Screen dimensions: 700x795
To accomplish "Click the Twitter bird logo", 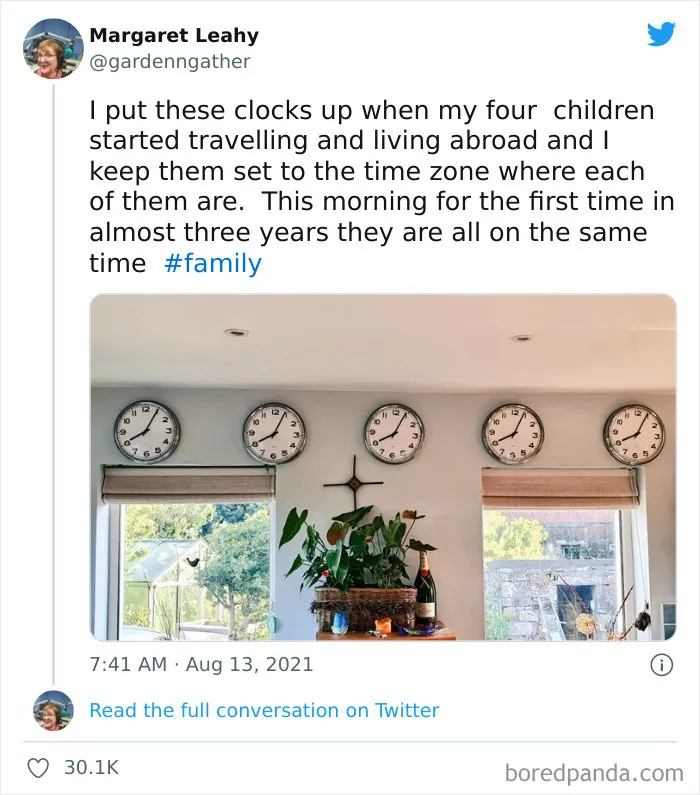I will click(661, 34).
